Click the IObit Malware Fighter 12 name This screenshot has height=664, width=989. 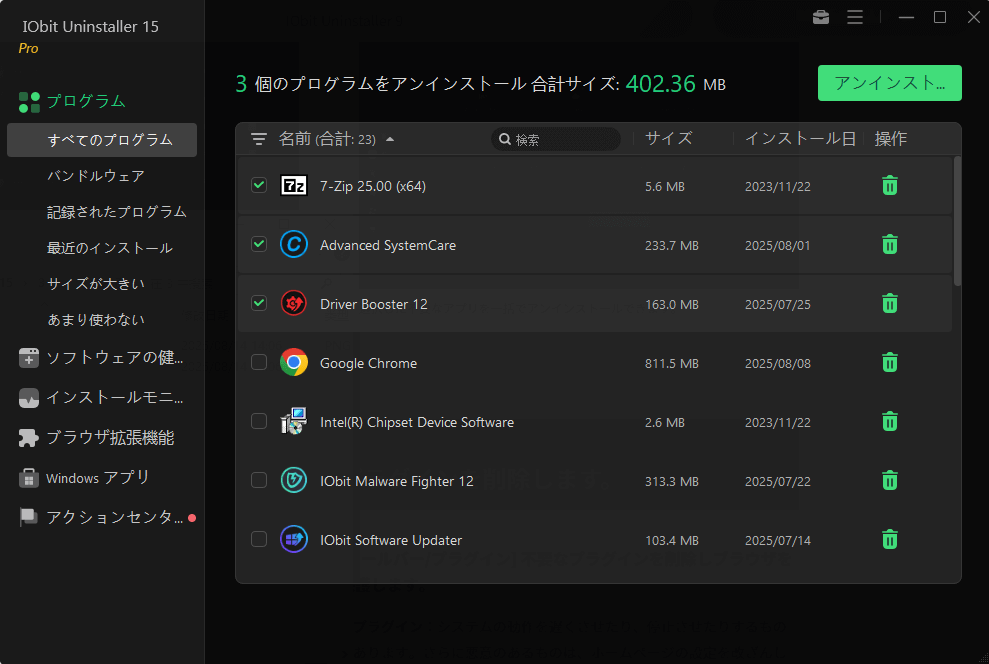coord(397,481)
